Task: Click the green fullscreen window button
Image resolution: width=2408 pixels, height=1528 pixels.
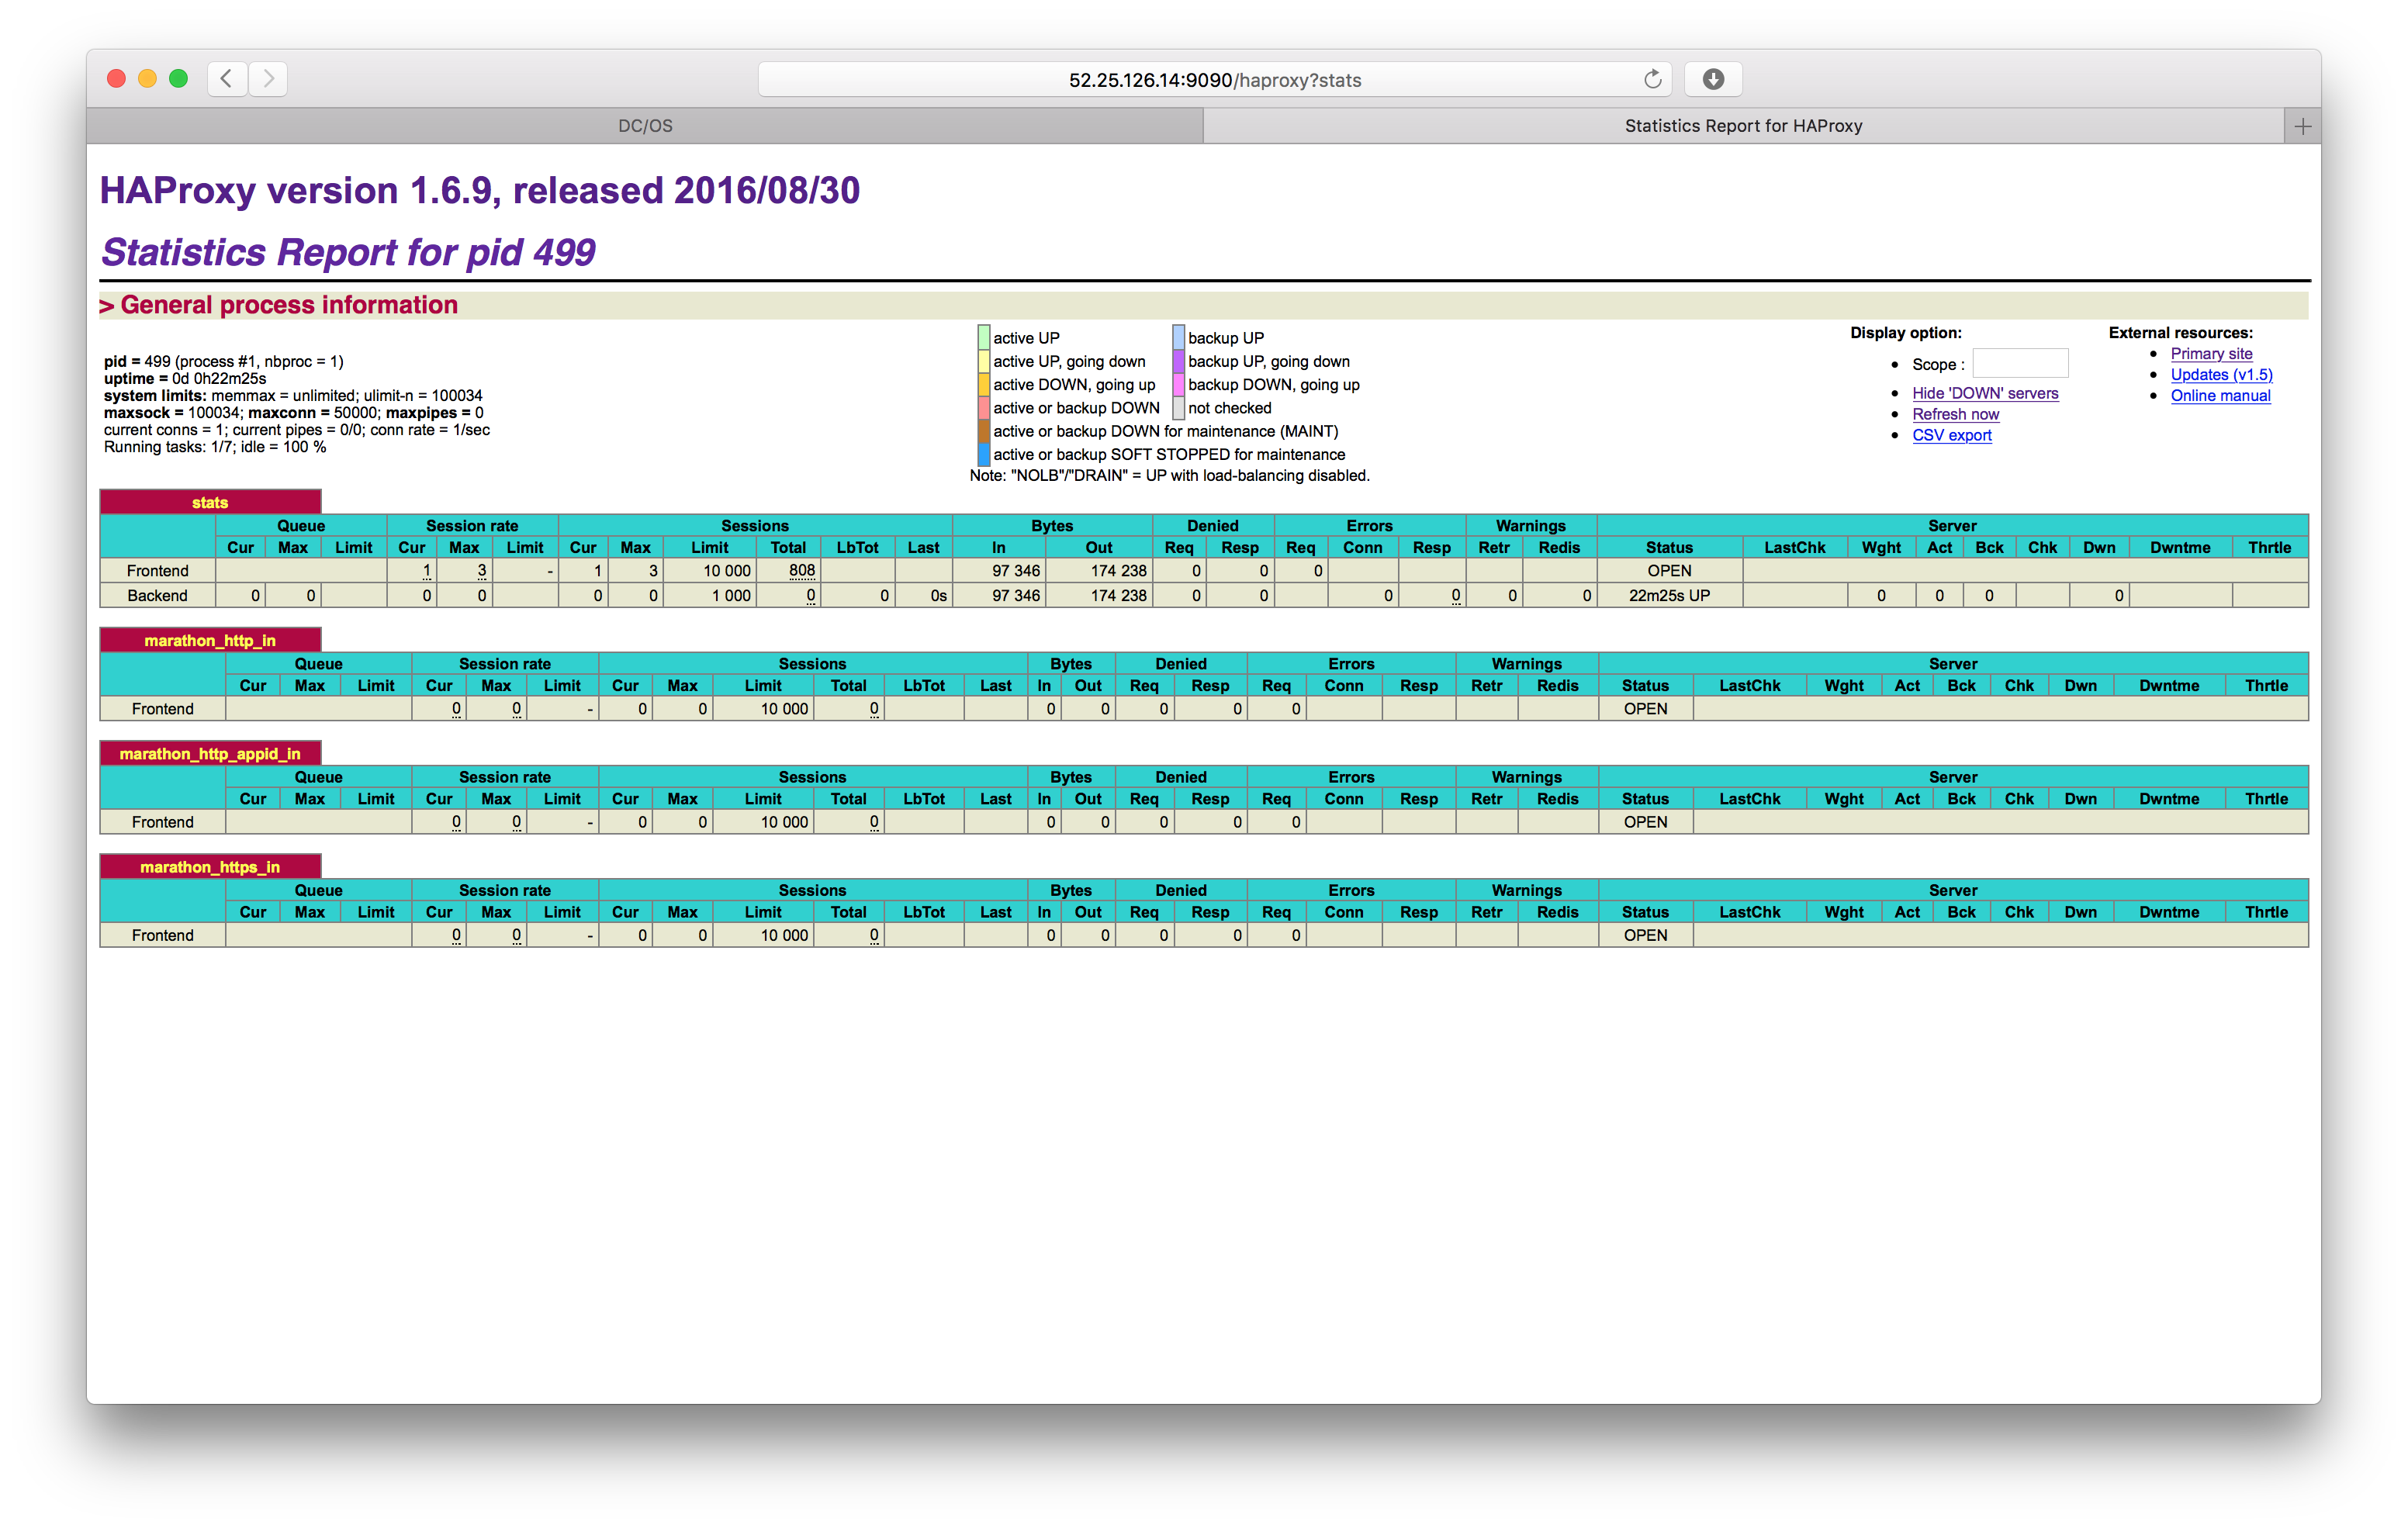Action: (x=179, y=79)
